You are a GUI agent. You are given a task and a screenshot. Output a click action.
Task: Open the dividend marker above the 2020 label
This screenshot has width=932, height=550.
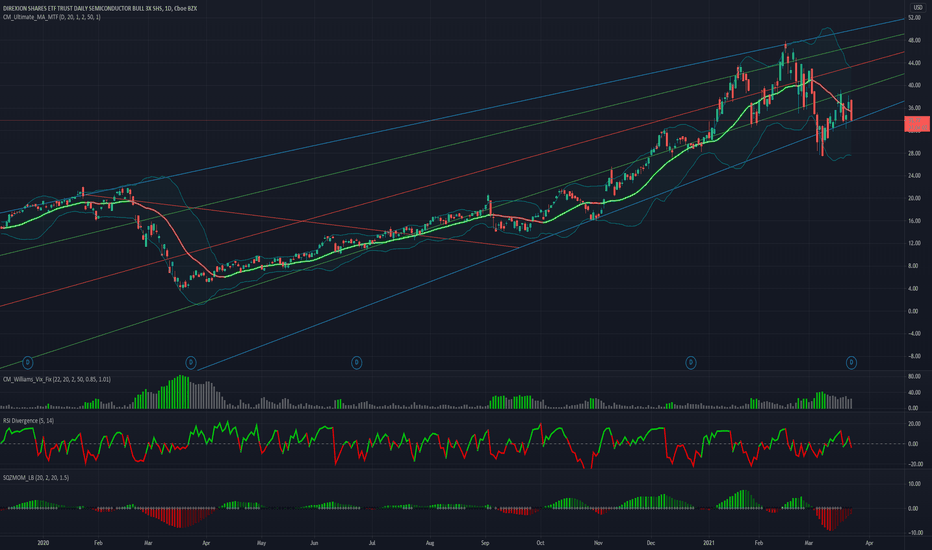click(27, 362)
